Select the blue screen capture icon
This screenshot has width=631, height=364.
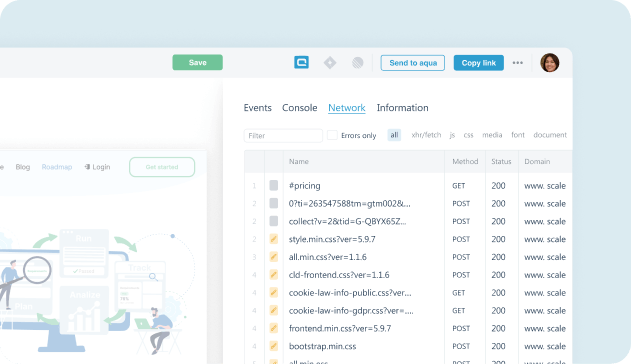point(301,62)
